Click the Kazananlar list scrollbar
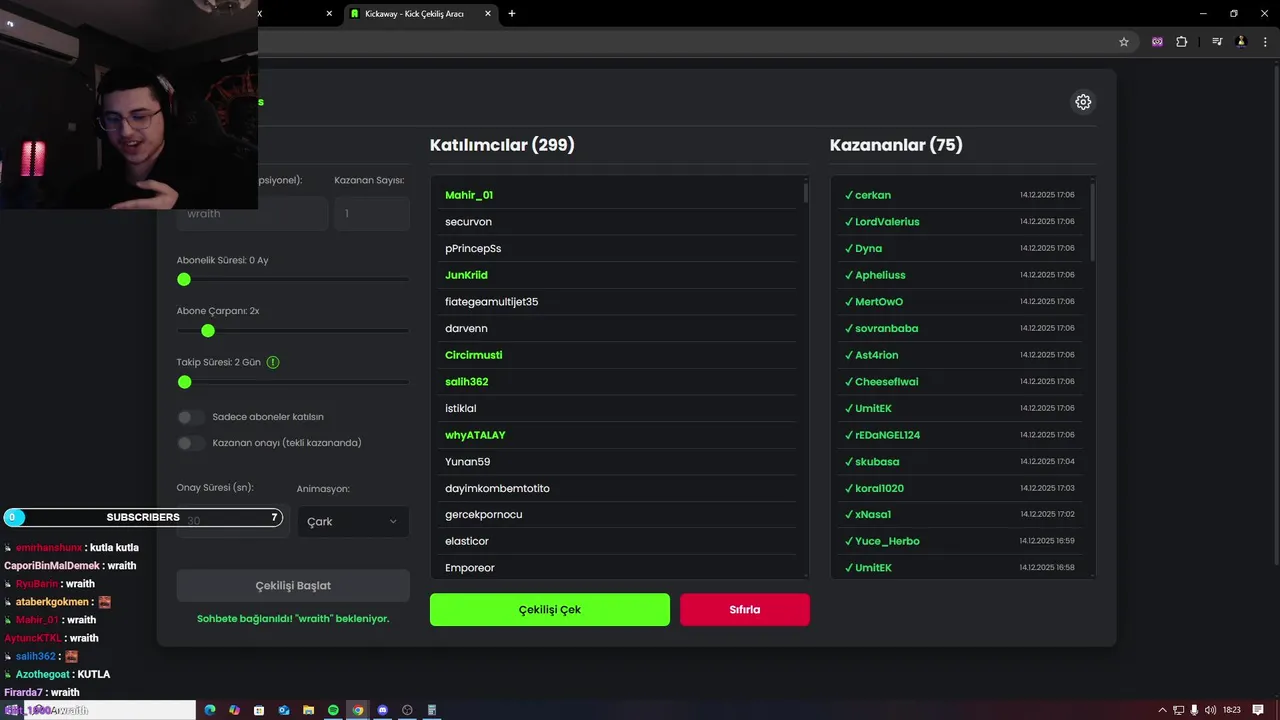1280x720 pixels. (x=1092, y=221)
